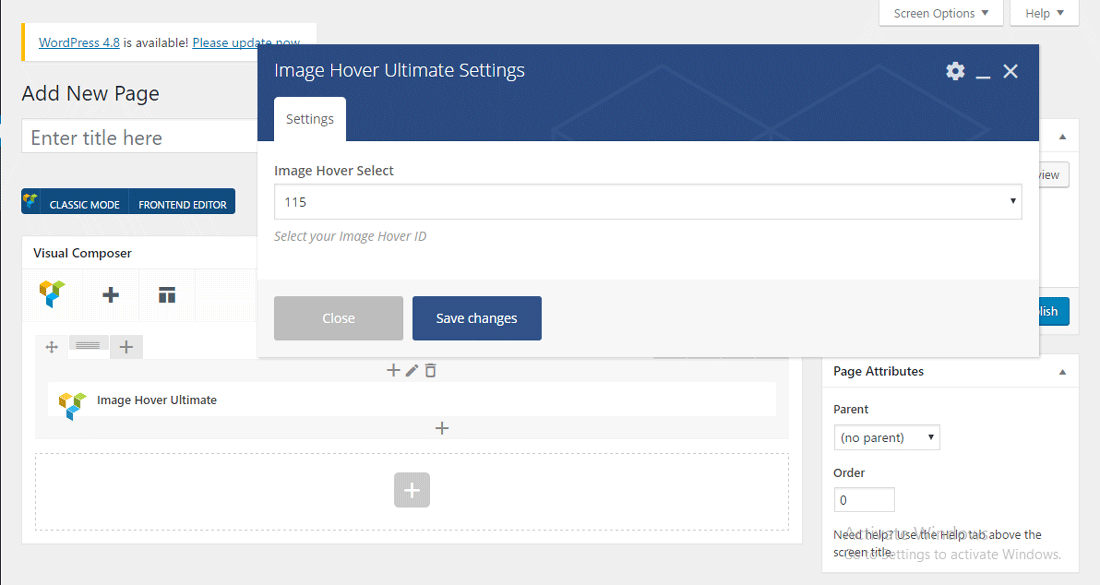Expand the Help dropdown tab

coord(1044,13)
